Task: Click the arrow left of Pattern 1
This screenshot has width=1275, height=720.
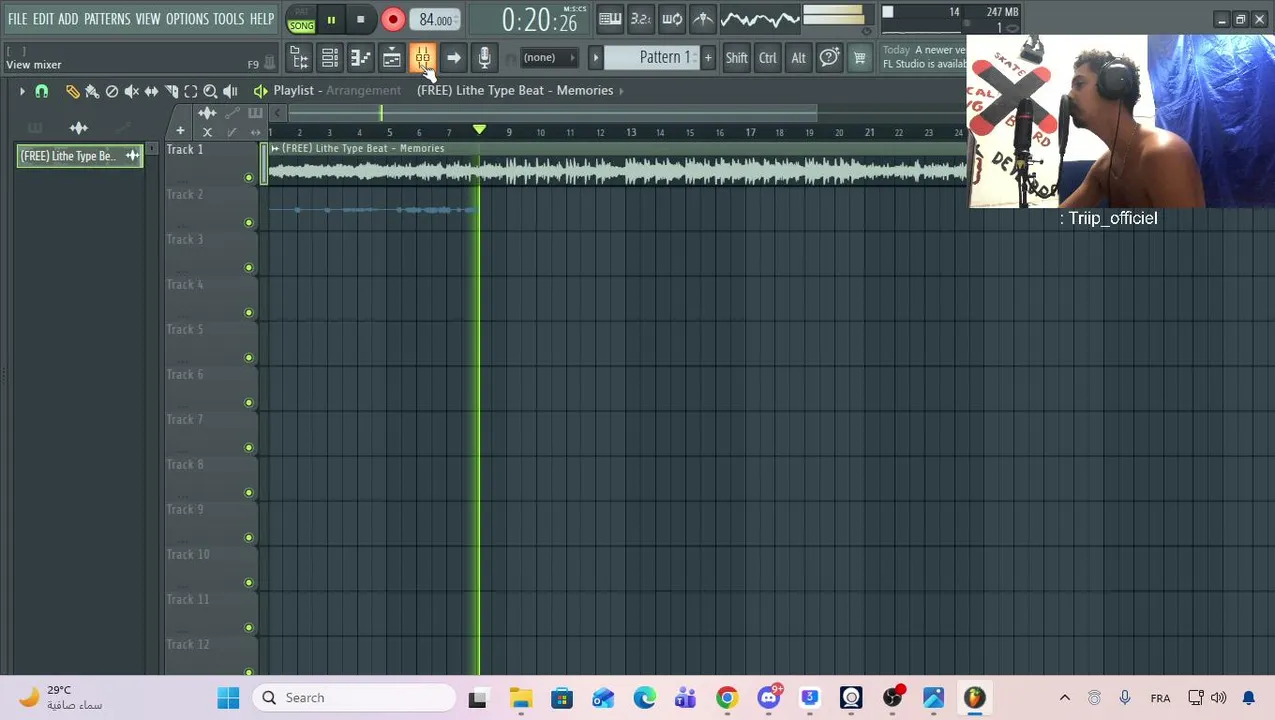Action: (596, 58)
